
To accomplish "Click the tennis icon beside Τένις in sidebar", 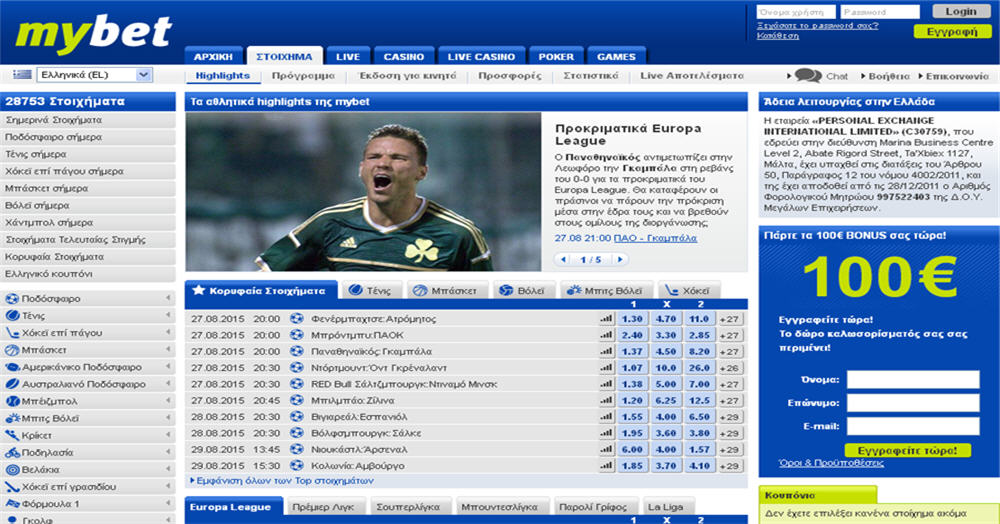I will pos(12,316).
